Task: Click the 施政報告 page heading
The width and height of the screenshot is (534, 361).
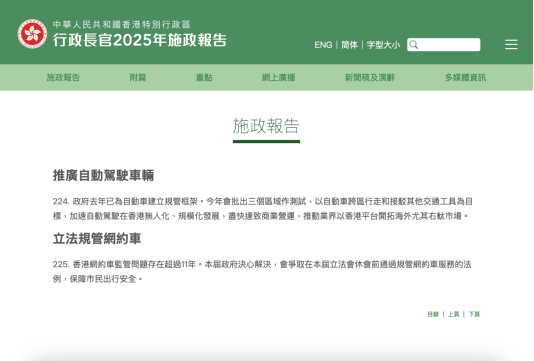Action: coord(266,126)
